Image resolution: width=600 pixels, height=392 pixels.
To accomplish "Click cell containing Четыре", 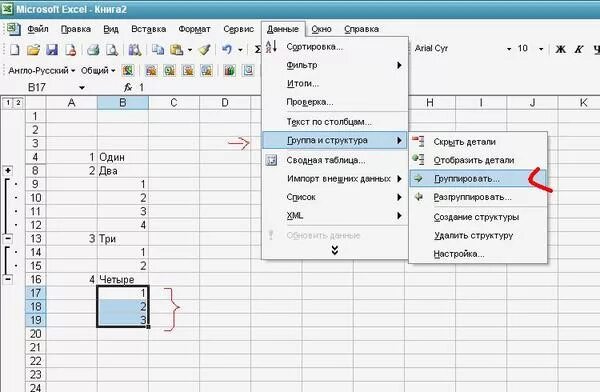I will 123,279.
